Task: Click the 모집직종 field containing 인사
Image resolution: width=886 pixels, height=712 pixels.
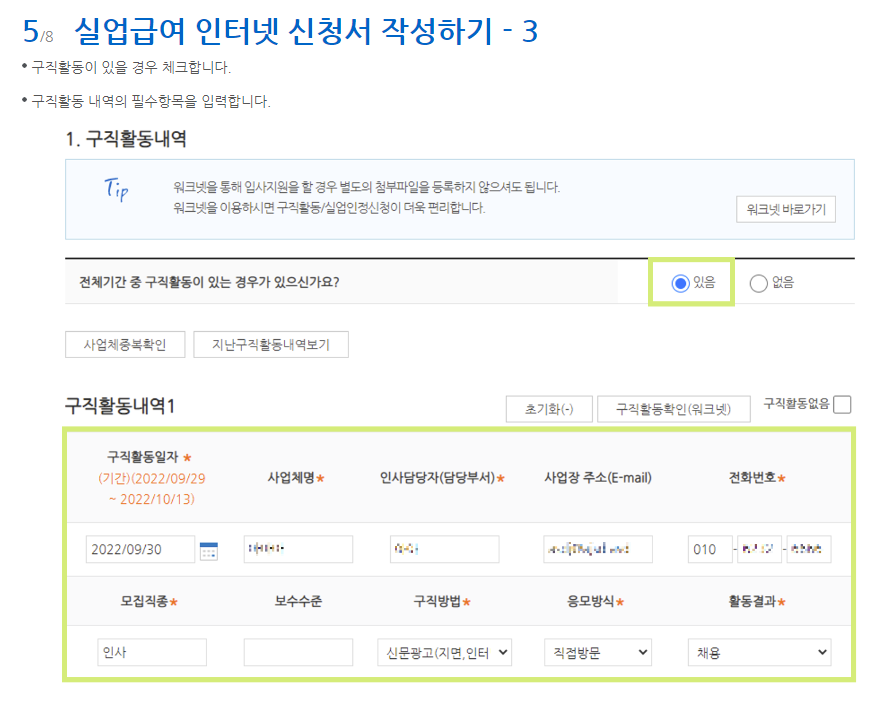Action: pyautogui.click(x=151, y=651)
